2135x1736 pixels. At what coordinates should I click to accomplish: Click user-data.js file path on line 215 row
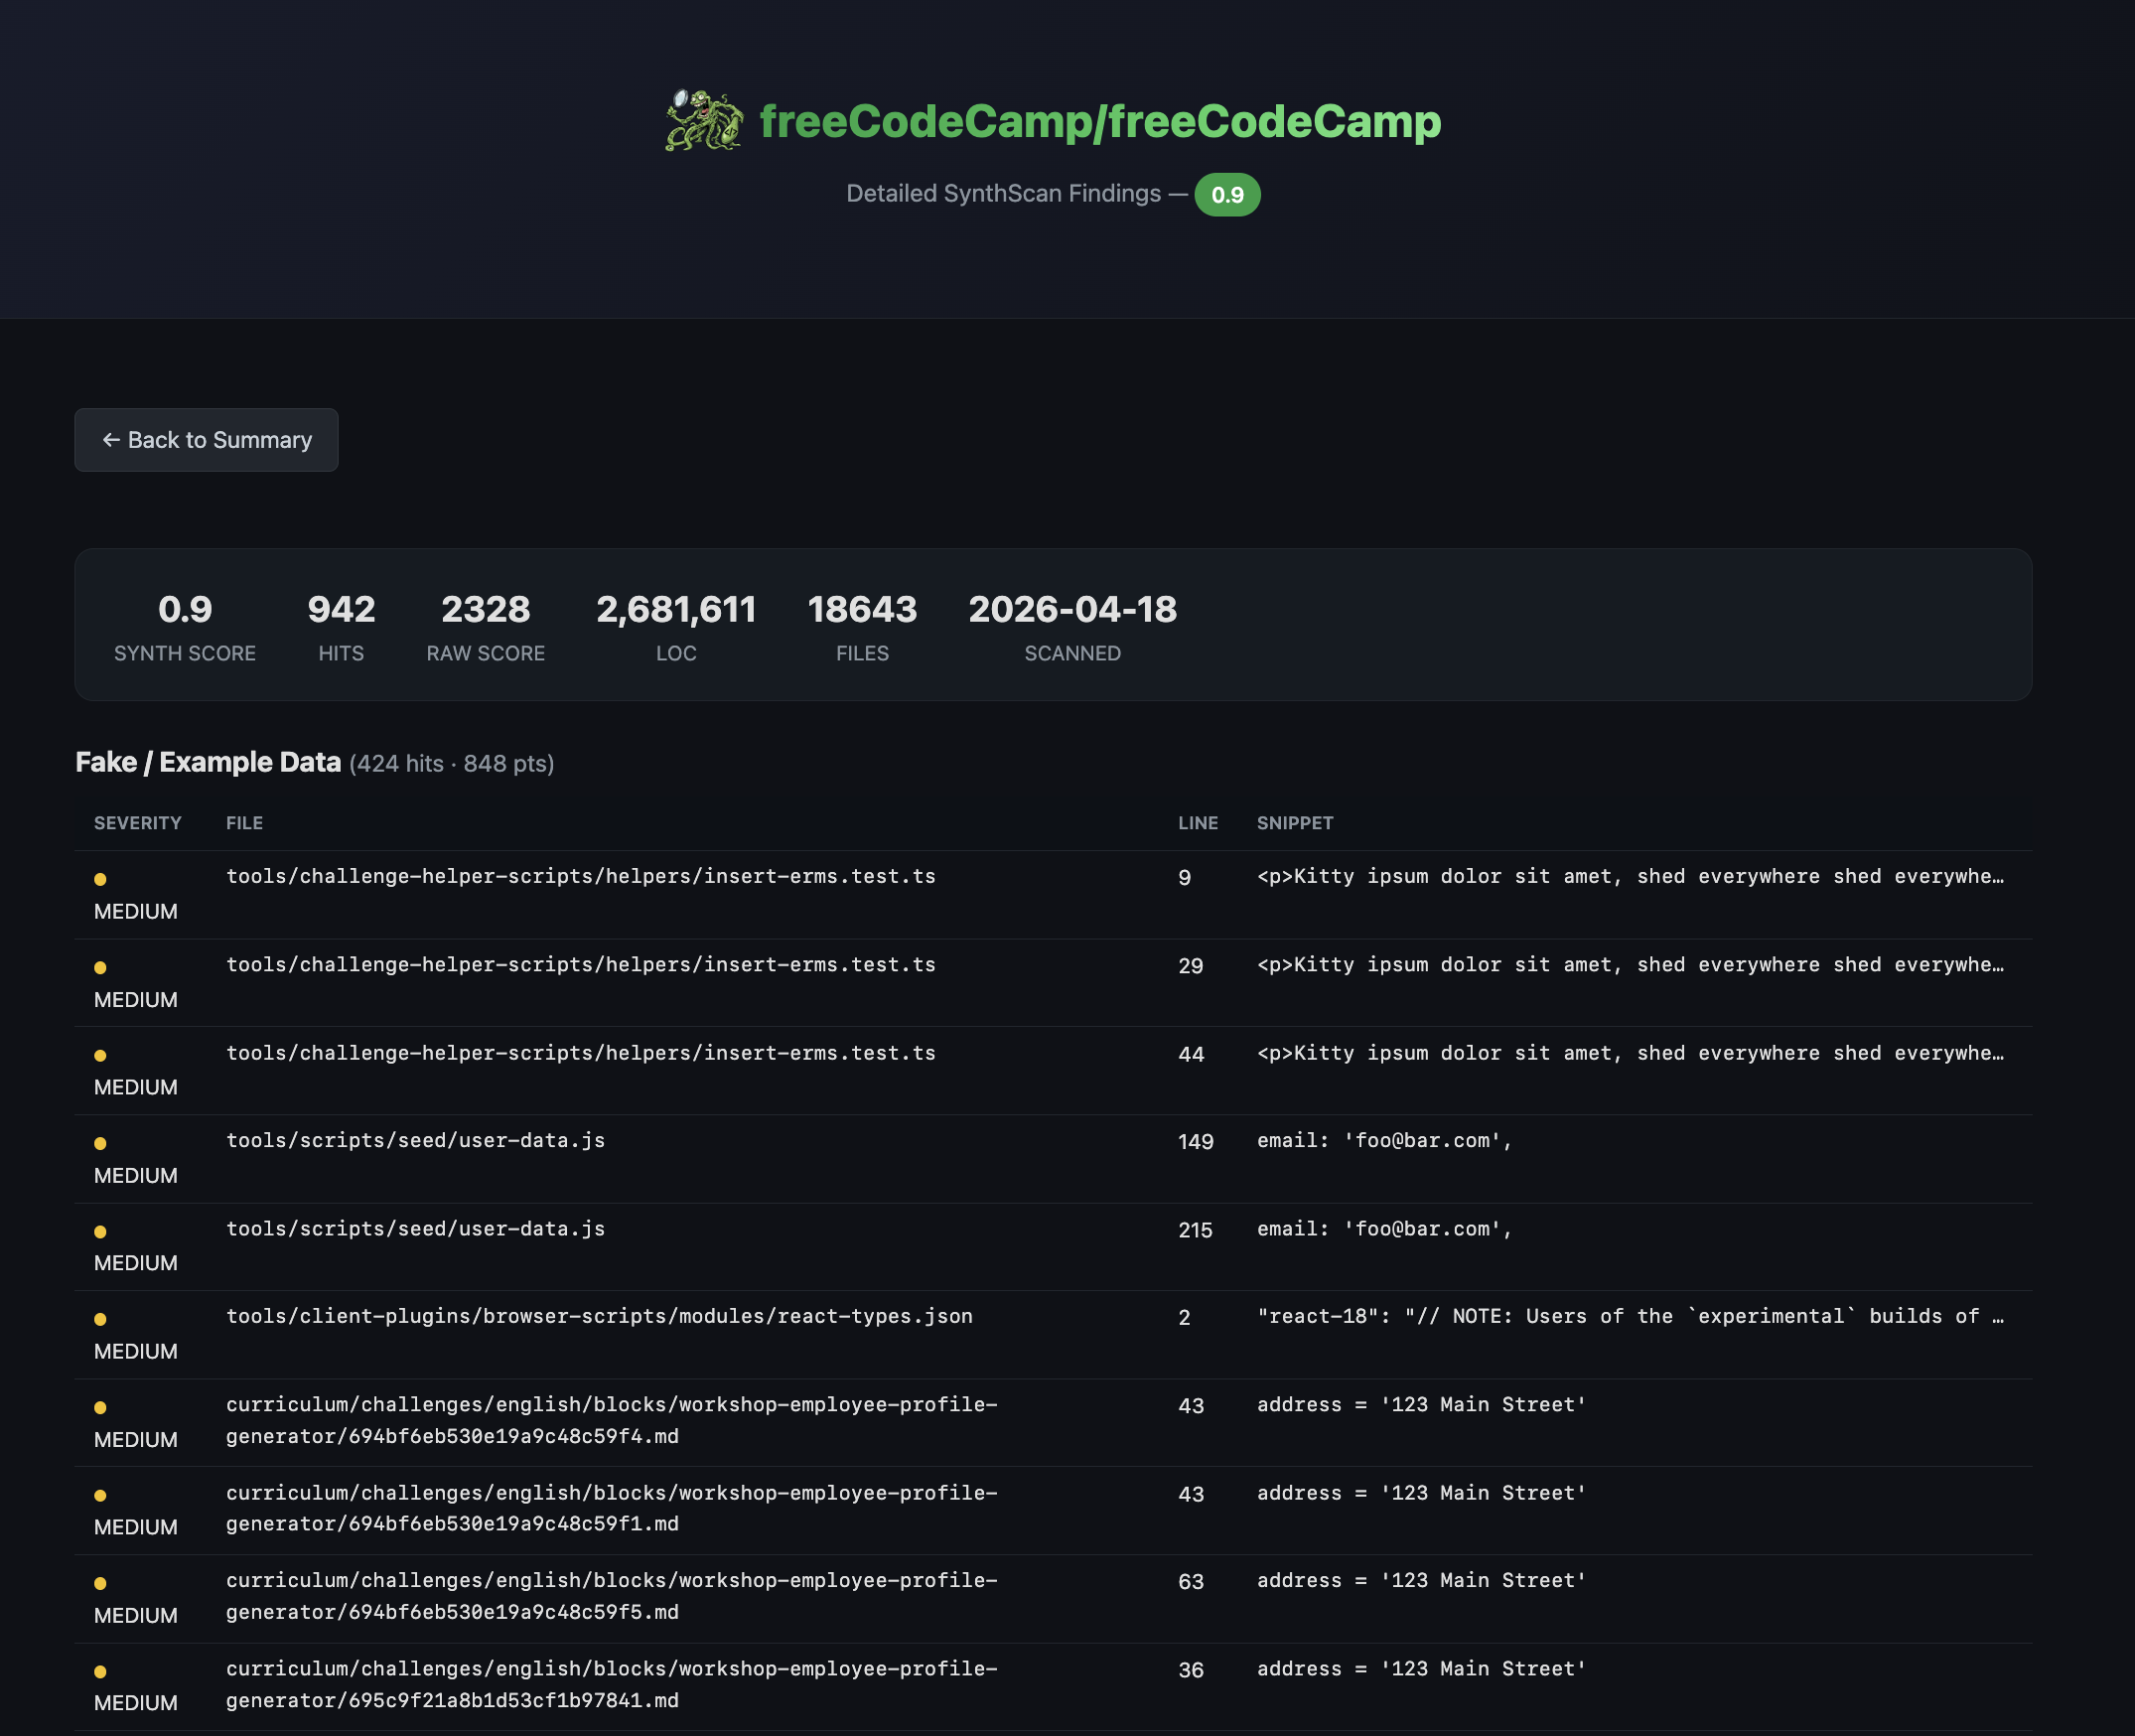[x=415, y=1228]
